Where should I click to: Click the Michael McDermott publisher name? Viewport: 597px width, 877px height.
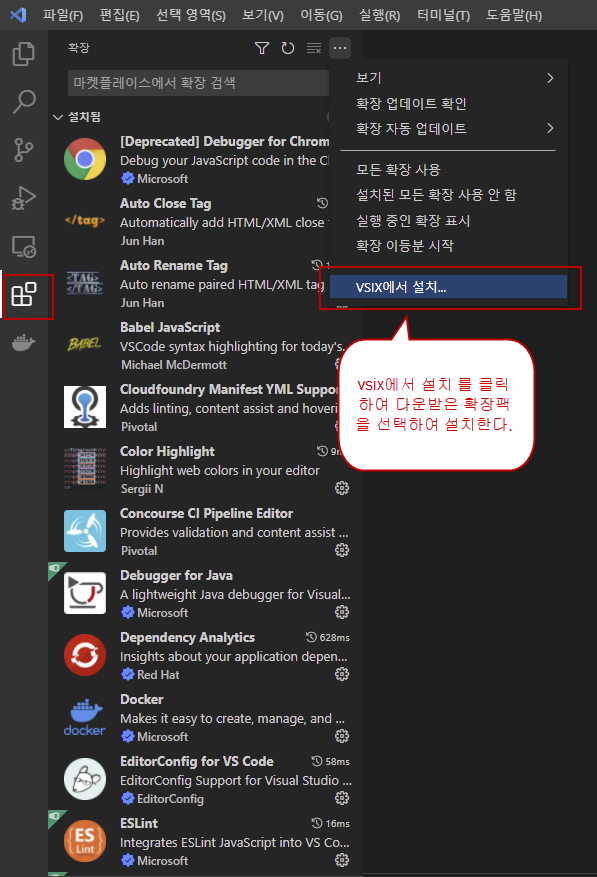click(x=174, y=365)
